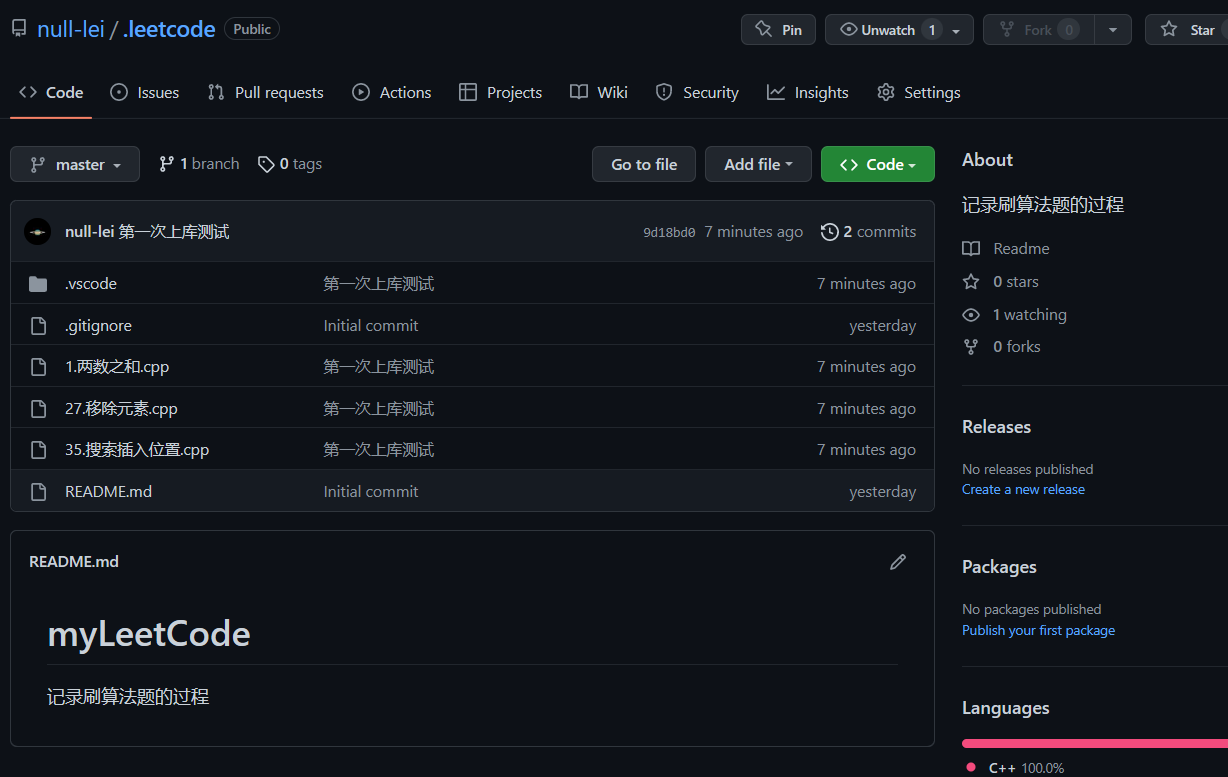Screen dimensions: 1228x777
Task: Click the tag icon beside 0 tags
Action: pos(266,164)
